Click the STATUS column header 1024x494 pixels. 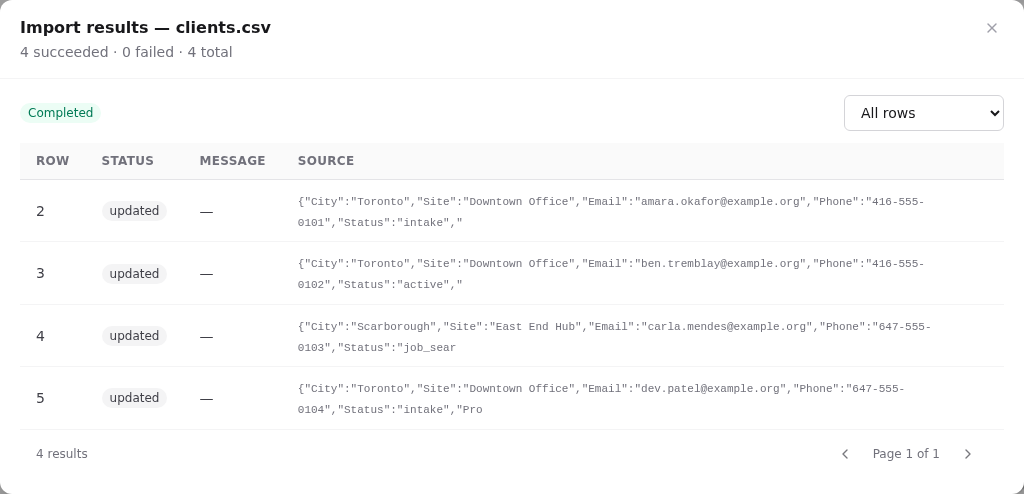(127, 161)
